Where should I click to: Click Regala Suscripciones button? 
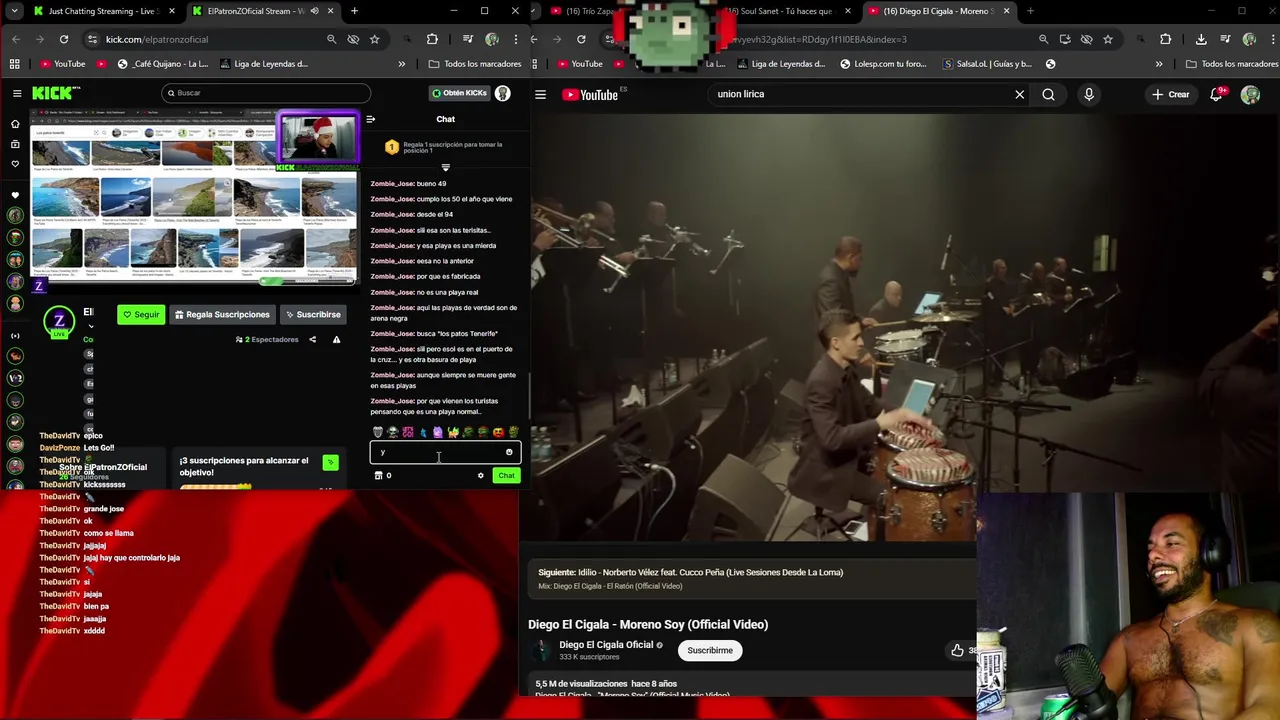click(222, 314)
